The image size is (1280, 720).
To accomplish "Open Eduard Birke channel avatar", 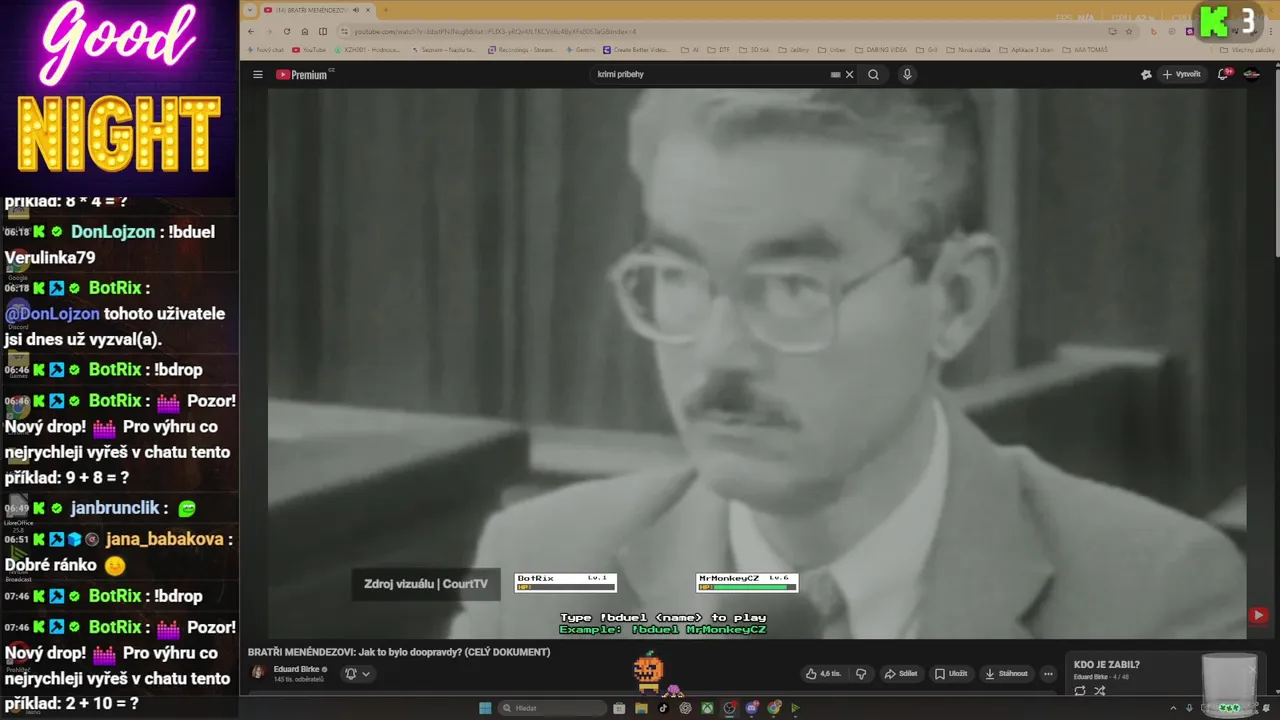I will point(258,673).
